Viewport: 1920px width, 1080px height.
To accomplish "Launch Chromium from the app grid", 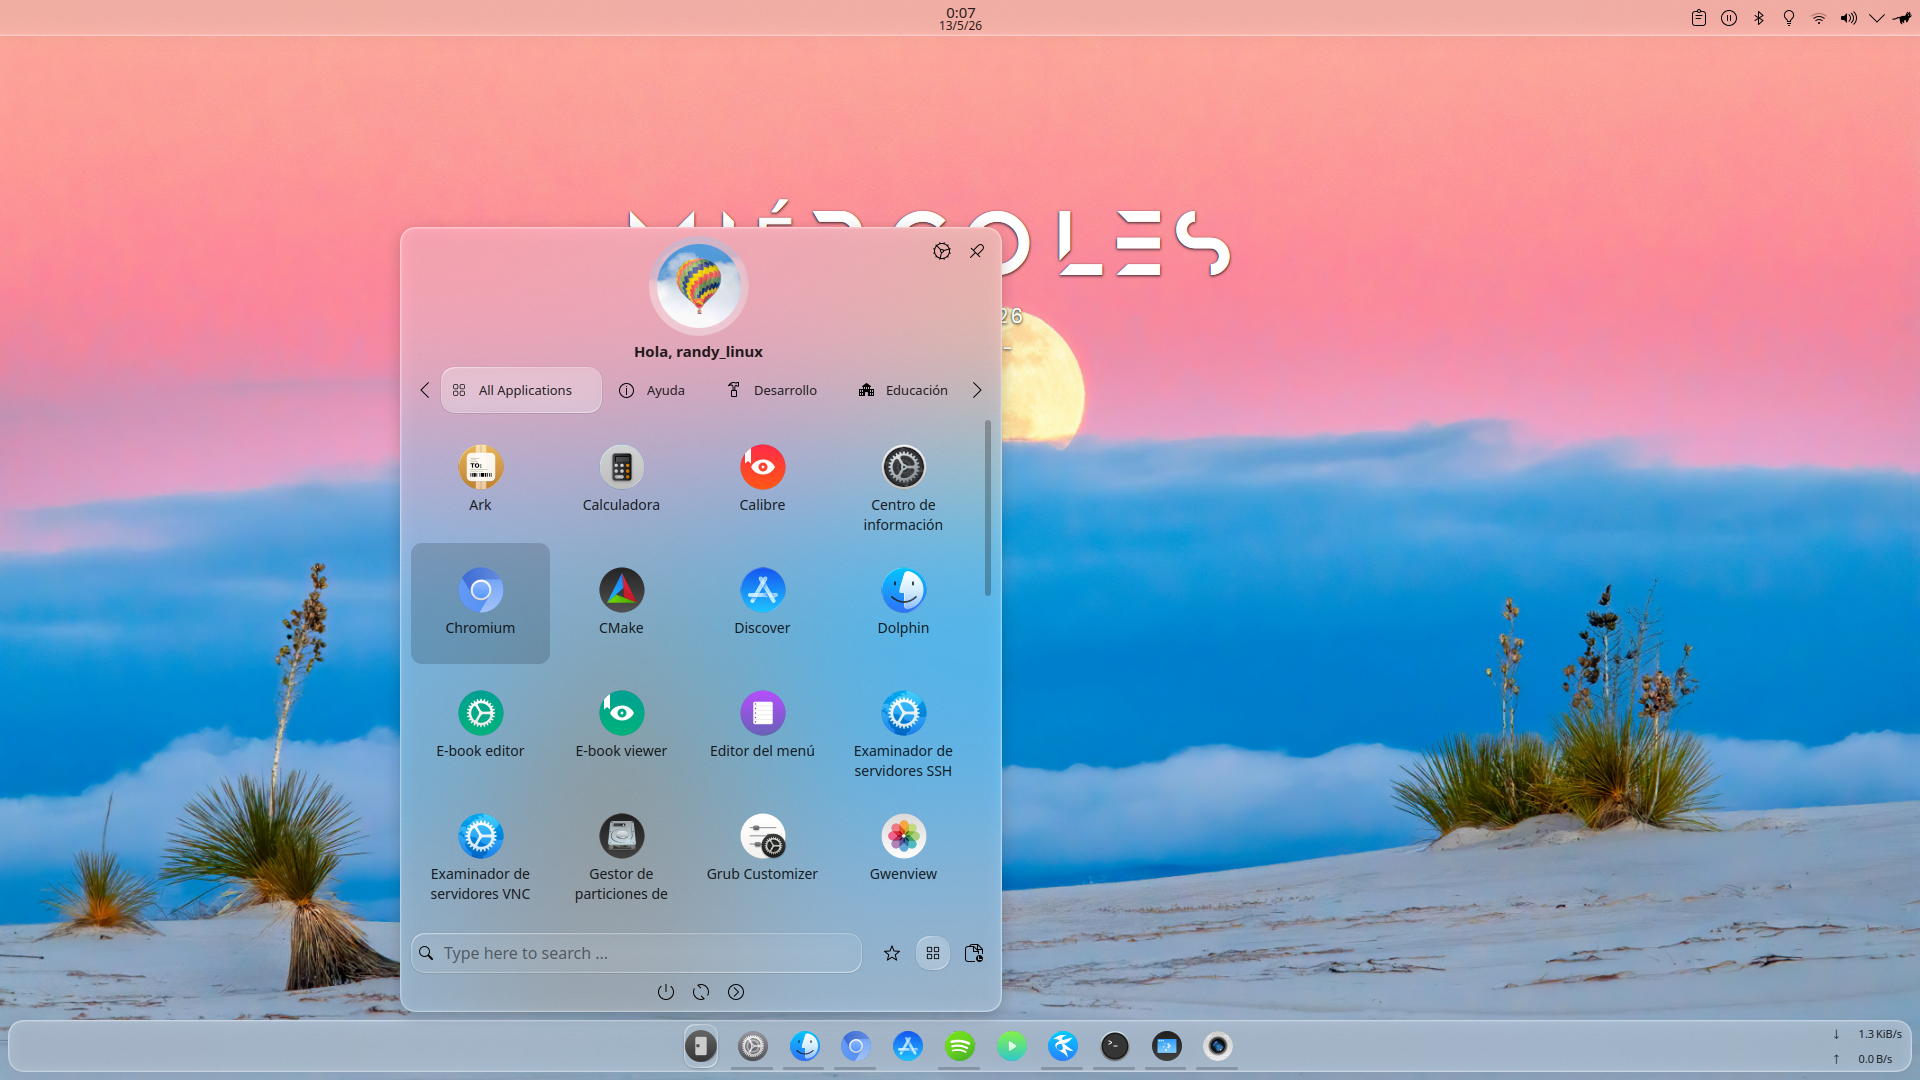I will 480,602.
